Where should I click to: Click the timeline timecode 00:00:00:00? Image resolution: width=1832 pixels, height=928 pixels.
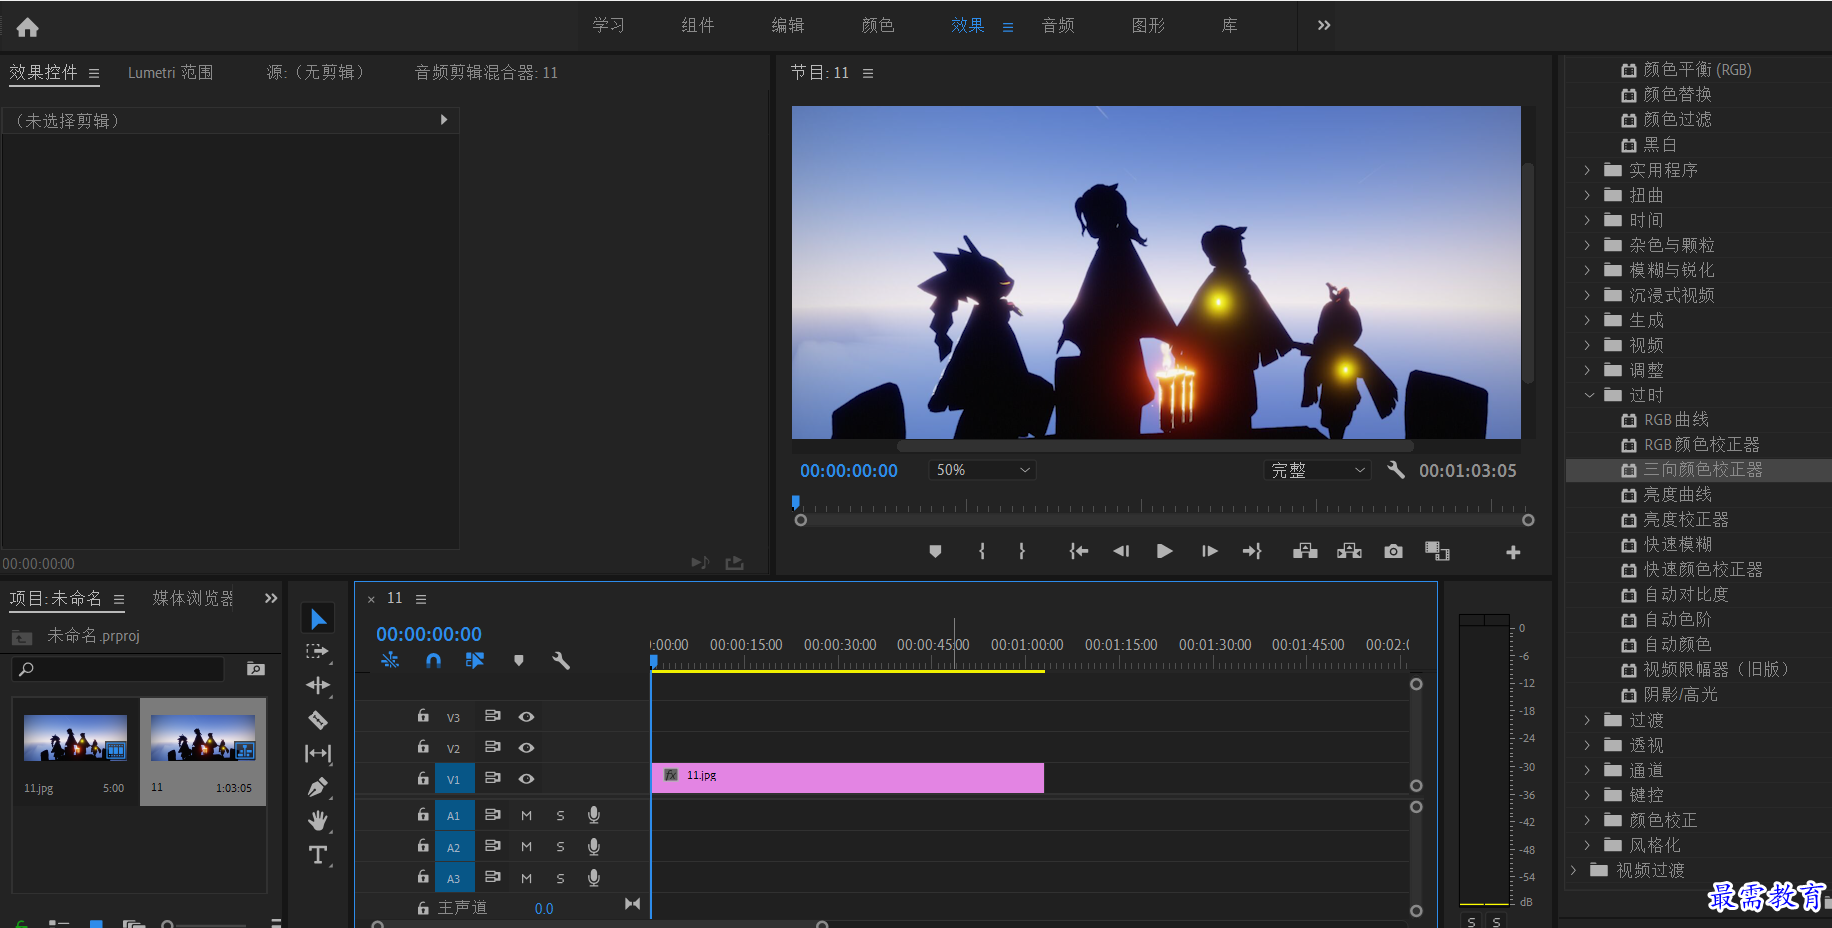click(x=429, y=634)
